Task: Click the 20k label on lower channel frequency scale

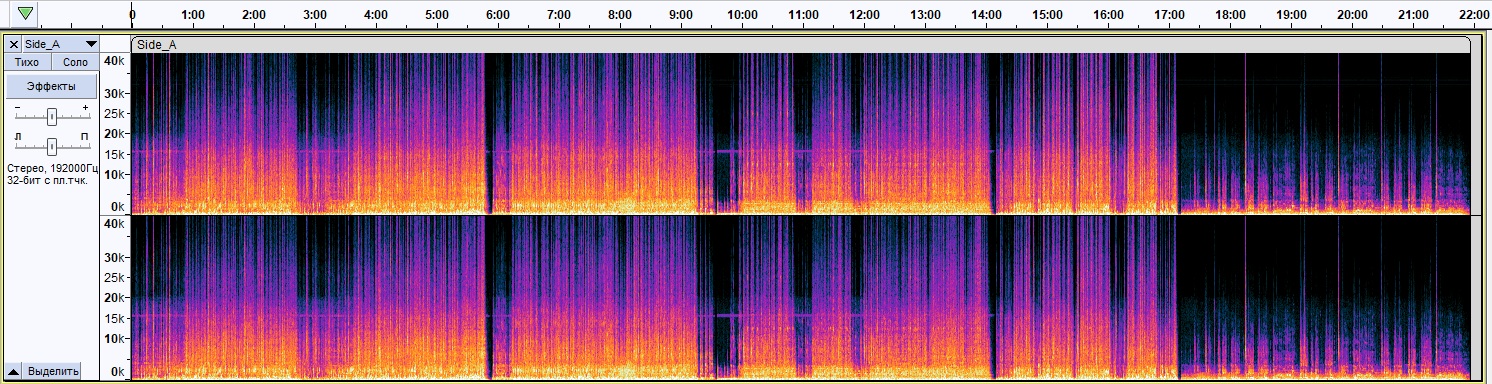Action: [115, 298]
